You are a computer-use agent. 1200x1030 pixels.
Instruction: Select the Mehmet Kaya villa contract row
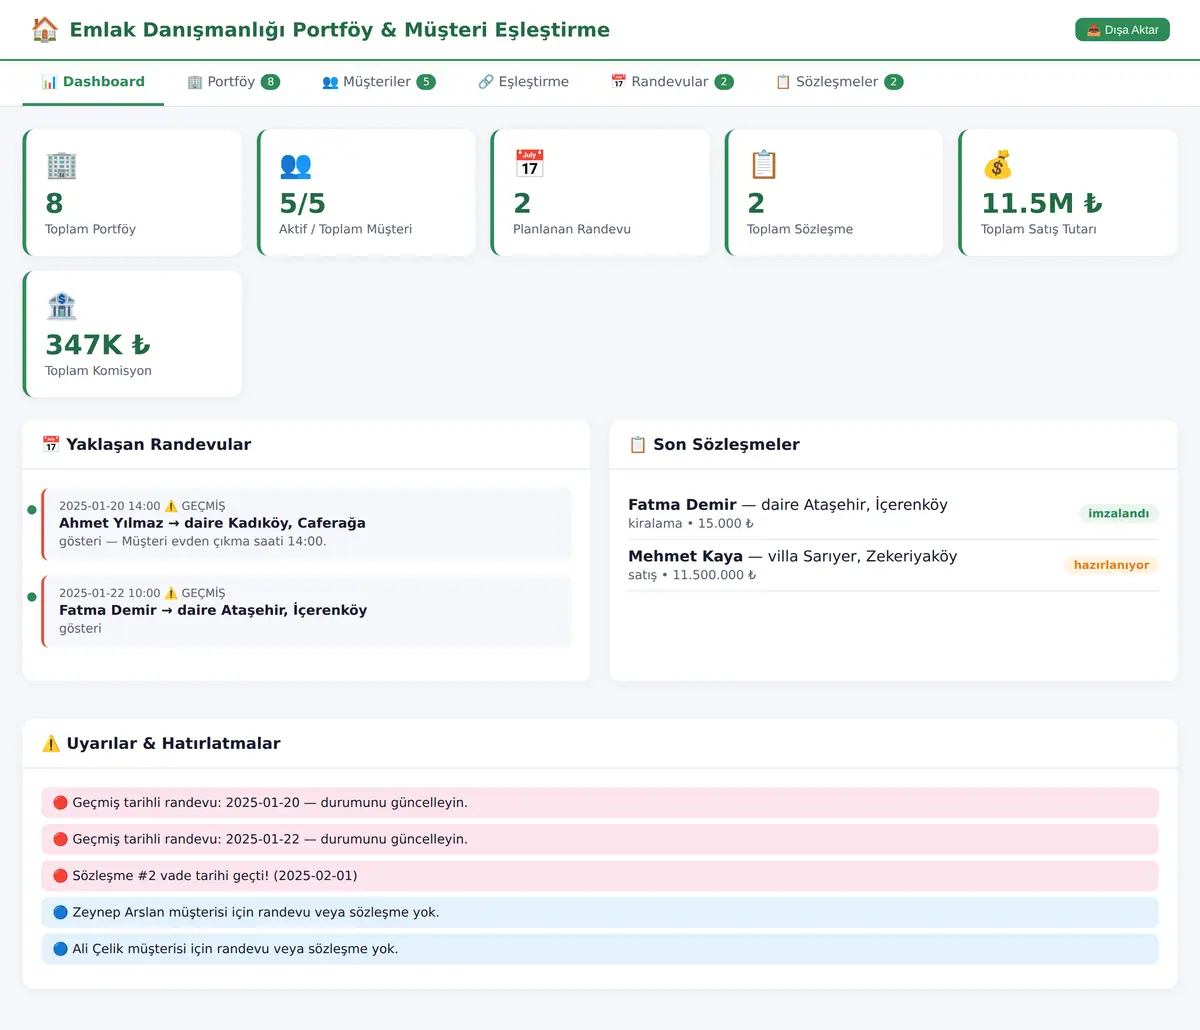[893, 565]
